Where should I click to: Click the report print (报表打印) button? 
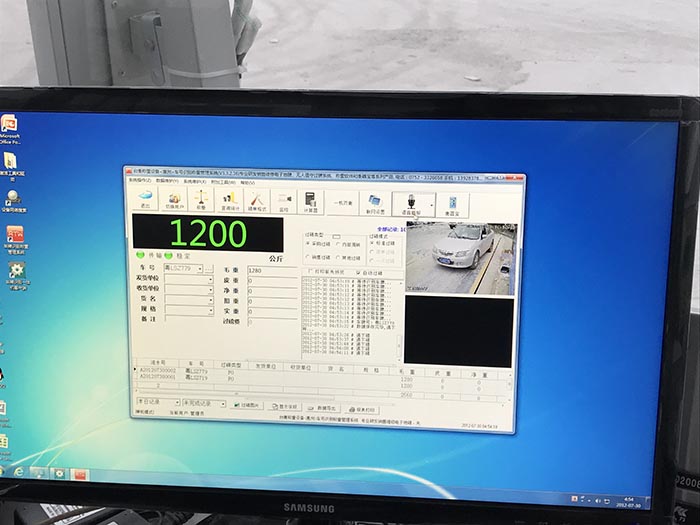[x=362, y=409]
